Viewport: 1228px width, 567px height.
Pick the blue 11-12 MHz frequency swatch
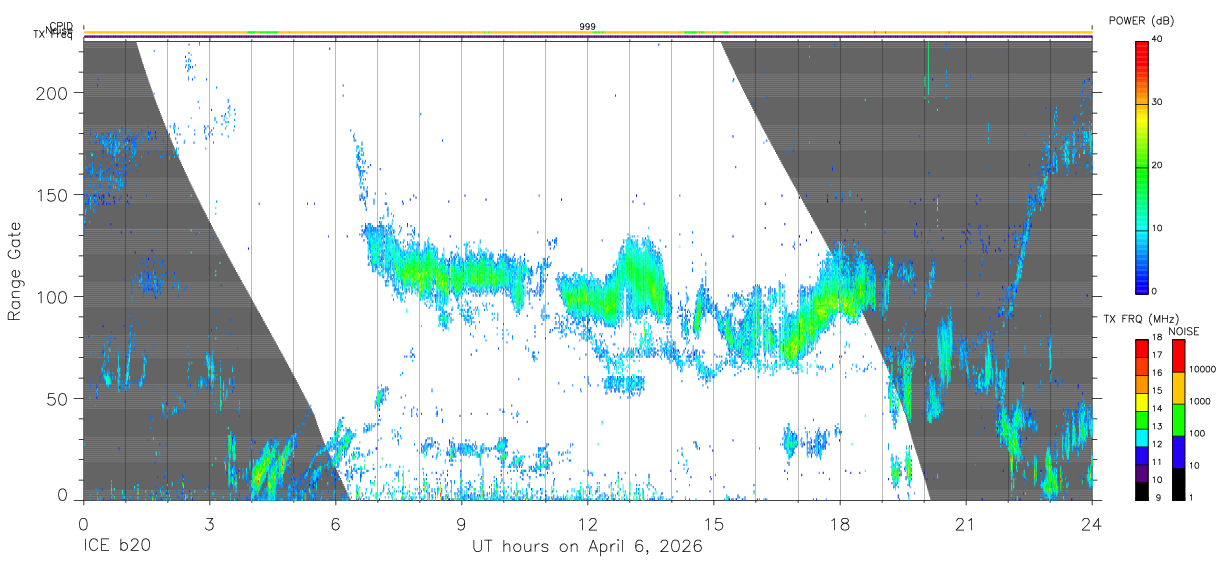coord(1141,456)
